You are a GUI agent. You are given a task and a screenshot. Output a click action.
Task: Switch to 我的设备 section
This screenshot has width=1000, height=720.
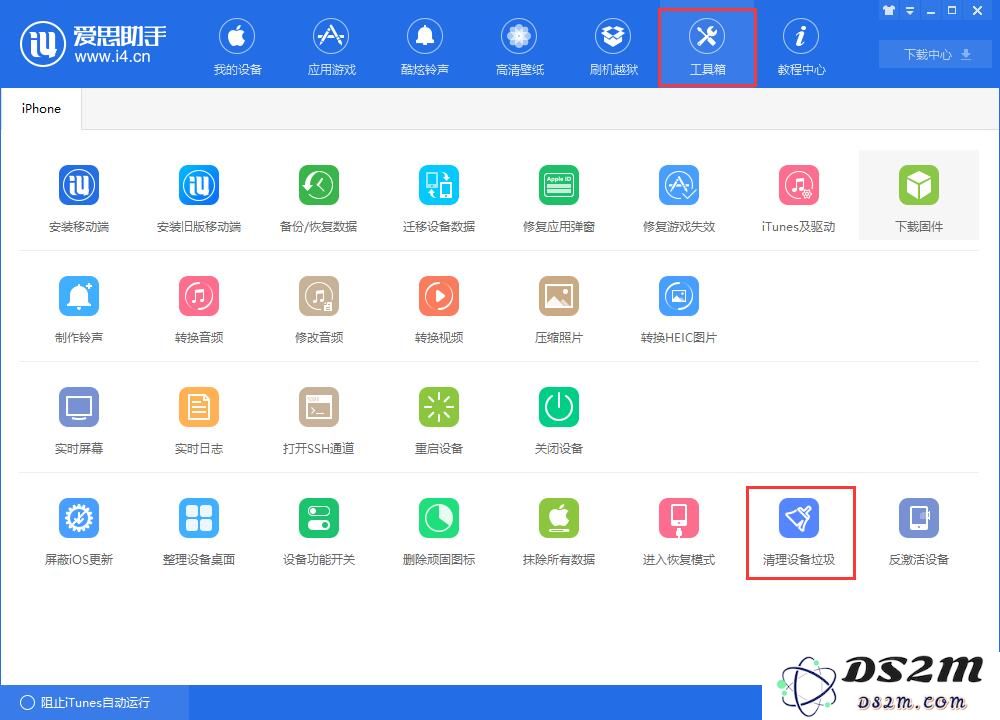[237, 47]
